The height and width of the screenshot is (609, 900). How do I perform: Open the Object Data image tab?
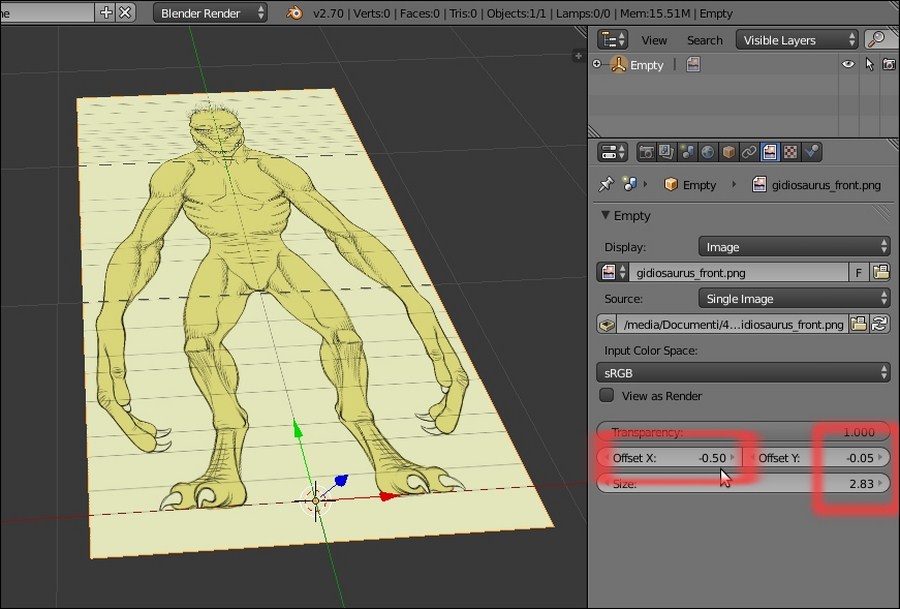769,152
